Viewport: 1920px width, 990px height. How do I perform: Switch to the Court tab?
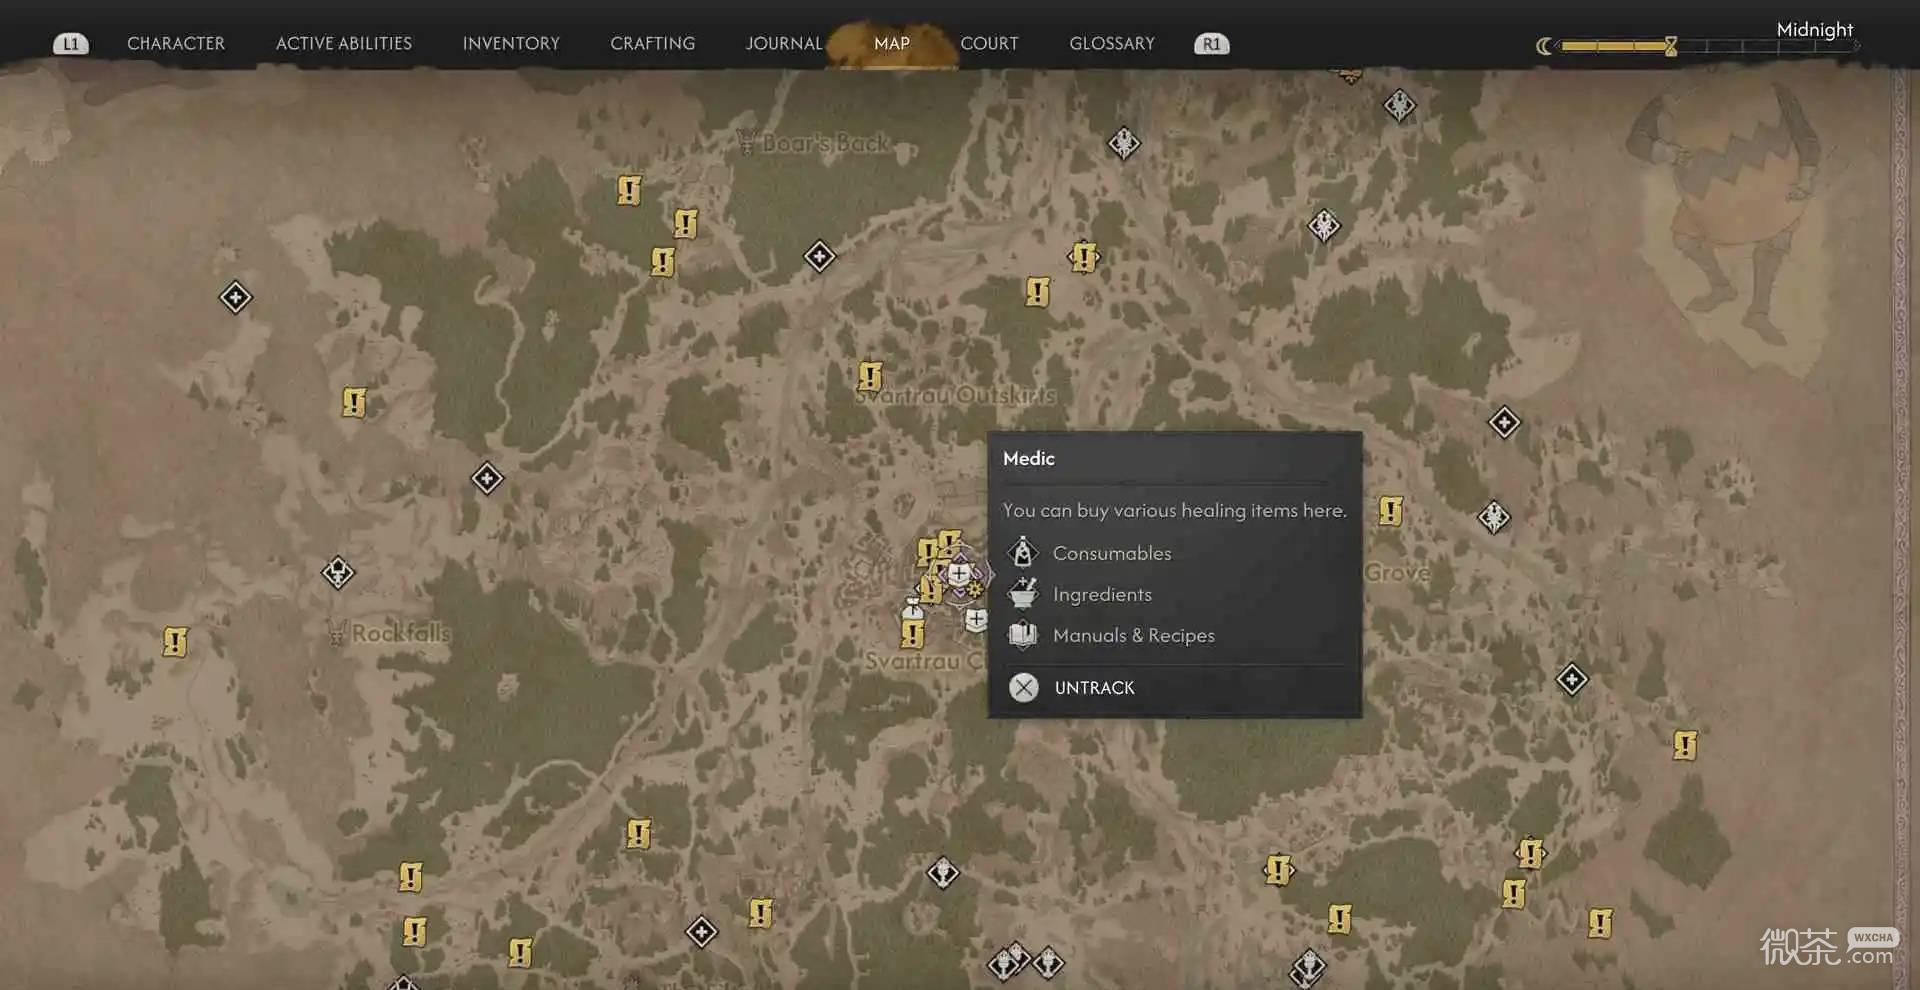[x=990, y=43]
